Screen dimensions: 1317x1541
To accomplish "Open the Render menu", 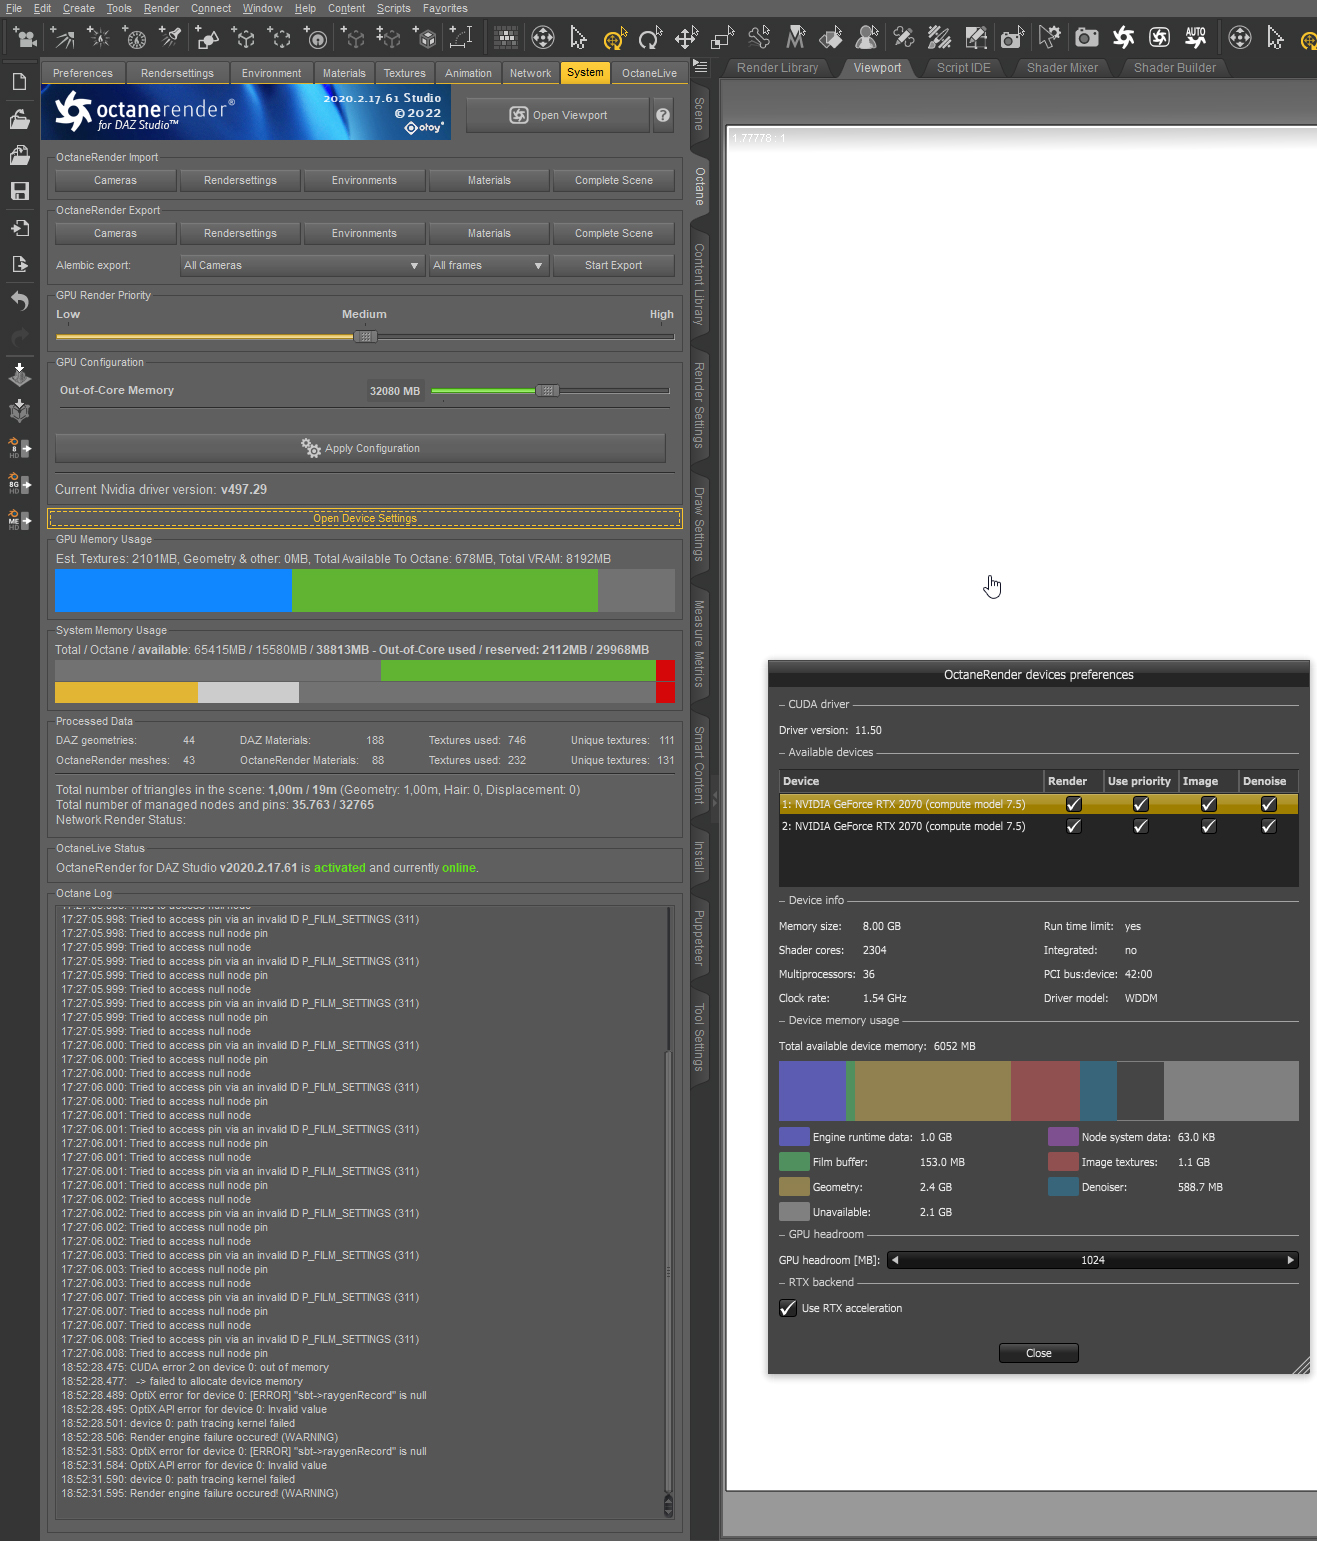I will point(161,8).
